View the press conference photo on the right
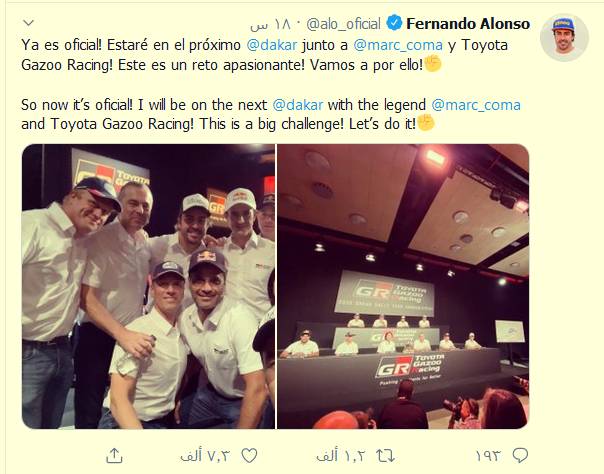Image resolution: width=604 pixels, height=474 pixels. [x=403, y=286]
